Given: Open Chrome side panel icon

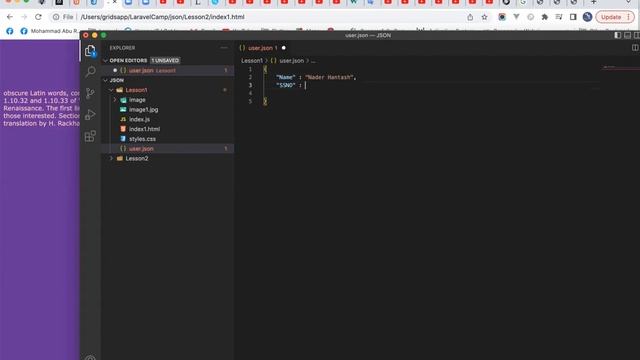Looking at the screenshot, I should click(x=573, y=17).
